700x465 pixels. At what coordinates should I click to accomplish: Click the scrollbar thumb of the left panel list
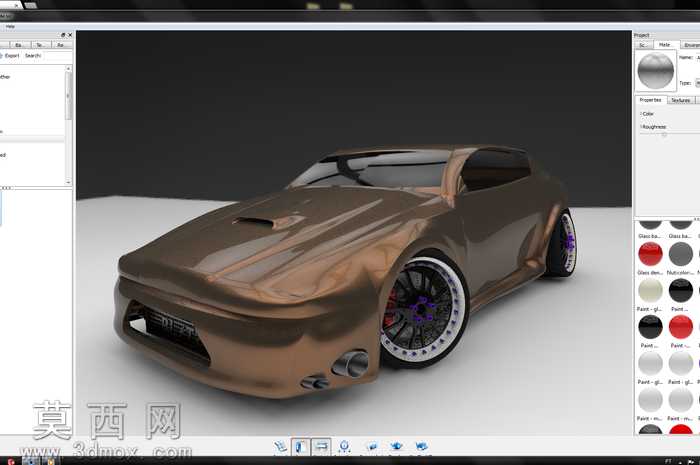pos(68,96)
